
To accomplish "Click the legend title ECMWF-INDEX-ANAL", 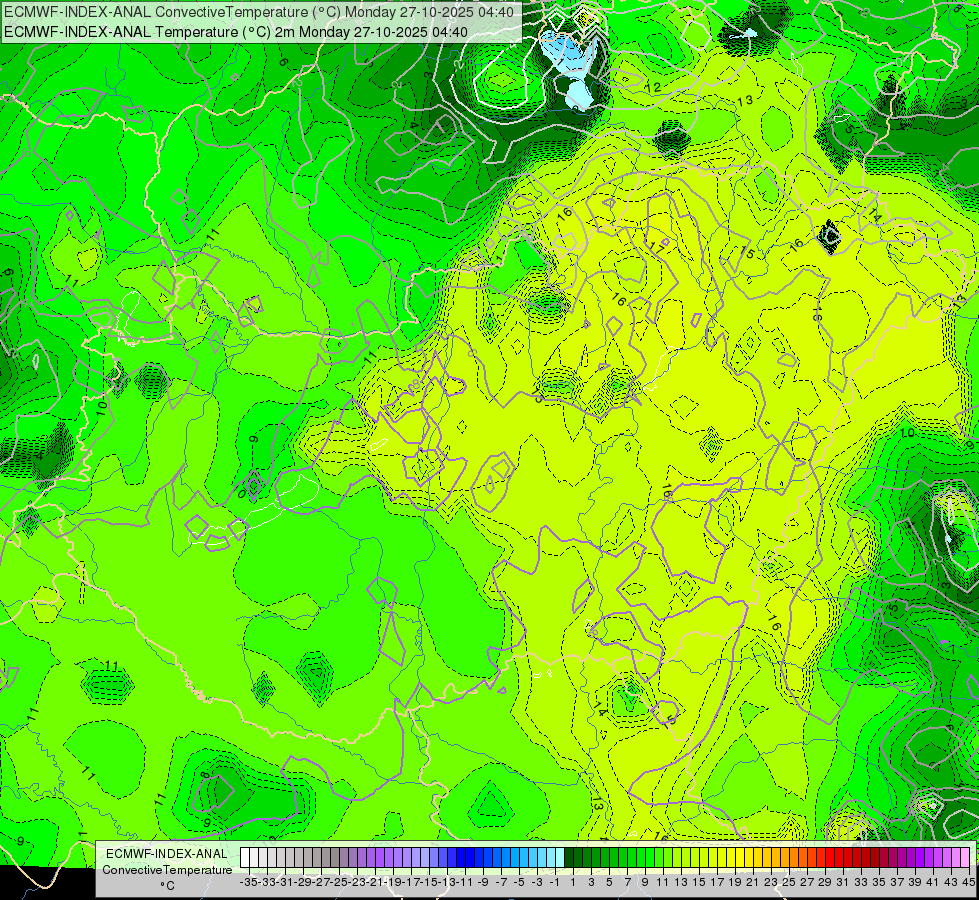I will (x=167, y=854).
